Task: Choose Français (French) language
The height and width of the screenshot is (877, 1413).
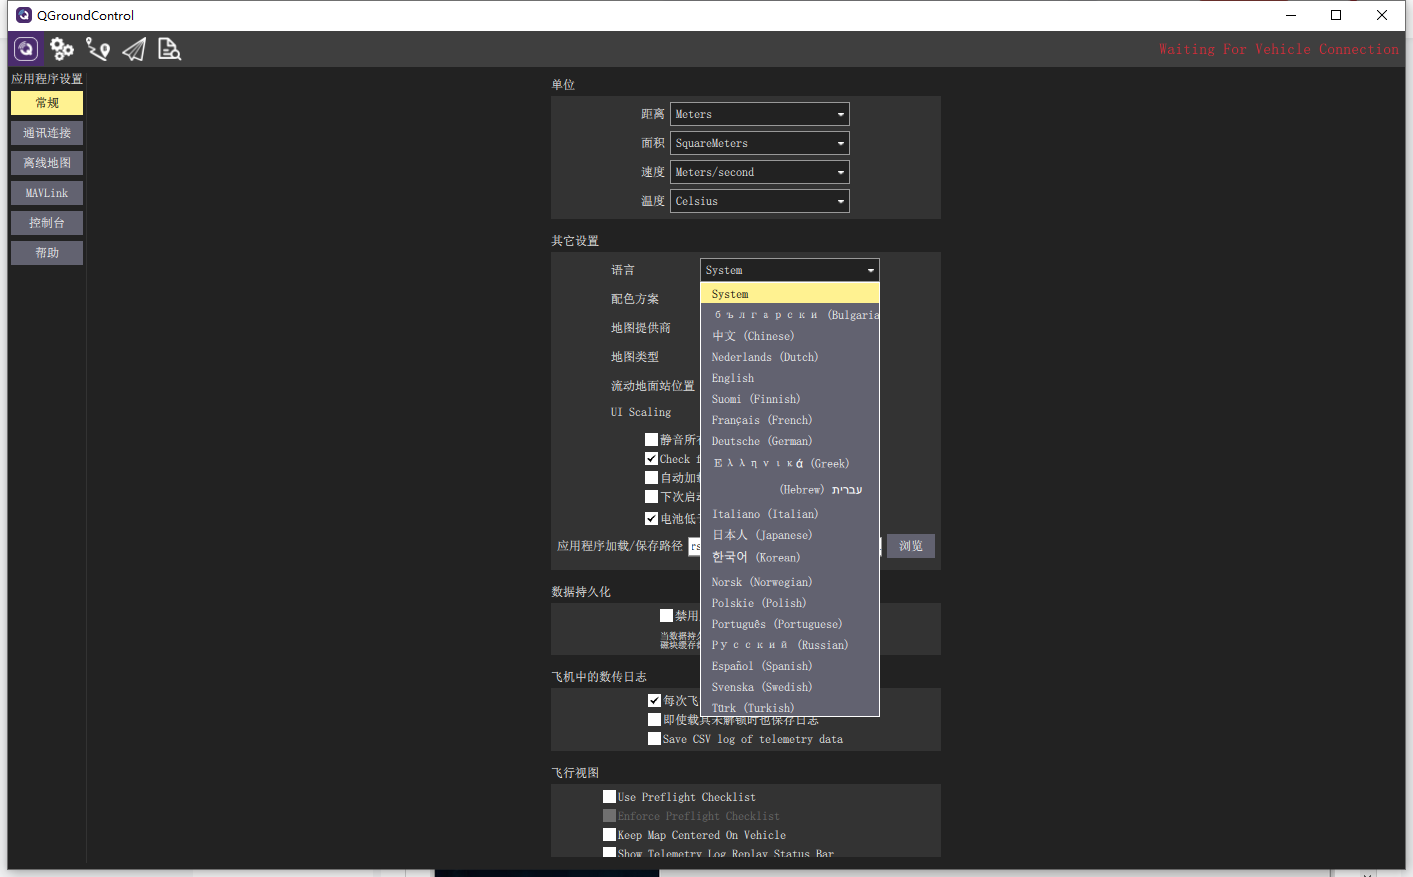Action: click(790, 420)
